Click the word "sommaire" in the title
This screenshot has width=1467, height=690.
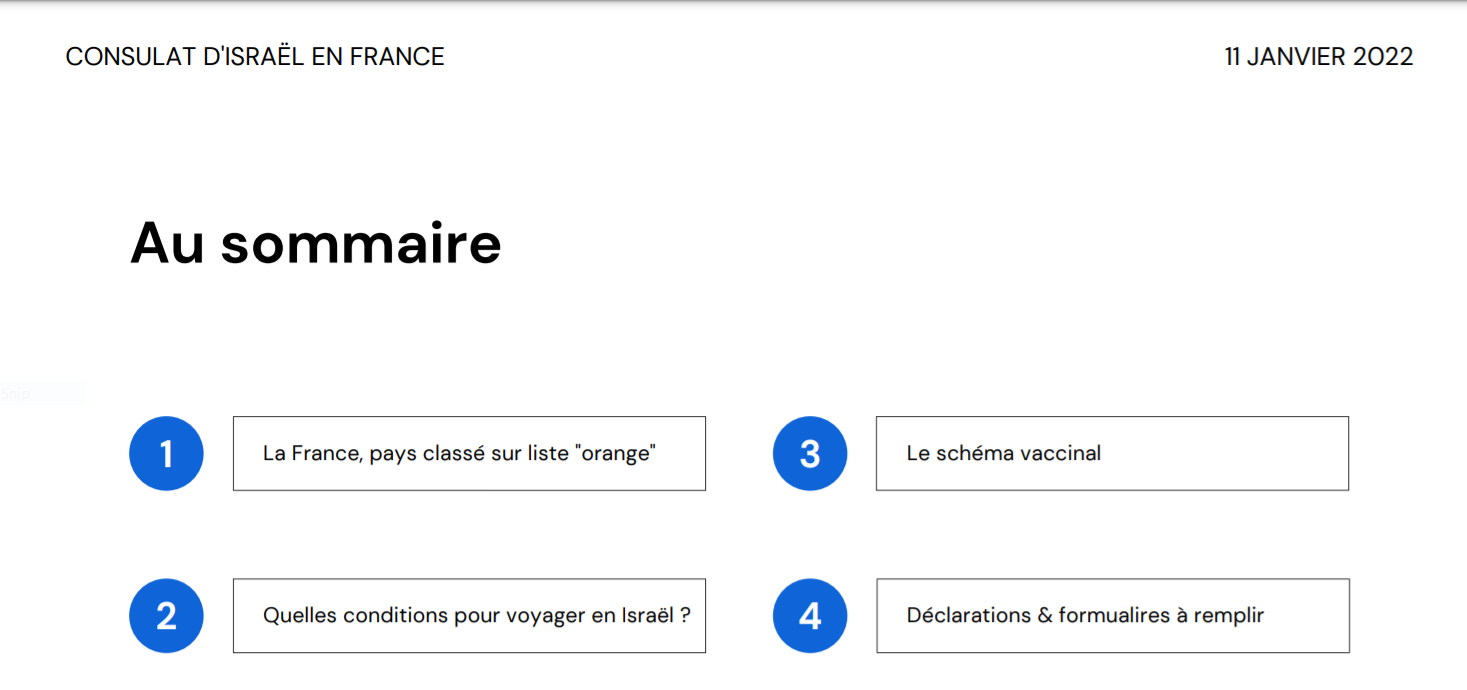pyautogui.click(x=361, y=243)
